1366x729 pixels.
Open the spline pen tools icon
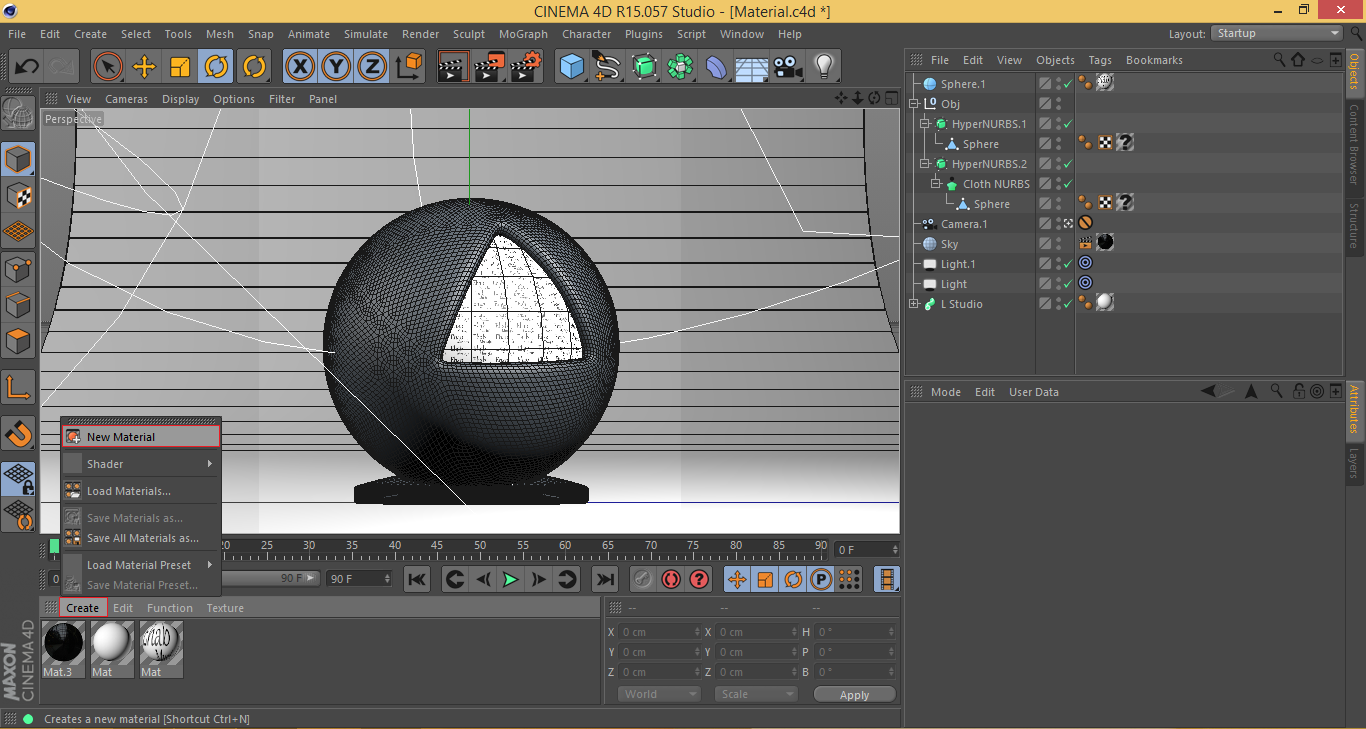point(608,67)
